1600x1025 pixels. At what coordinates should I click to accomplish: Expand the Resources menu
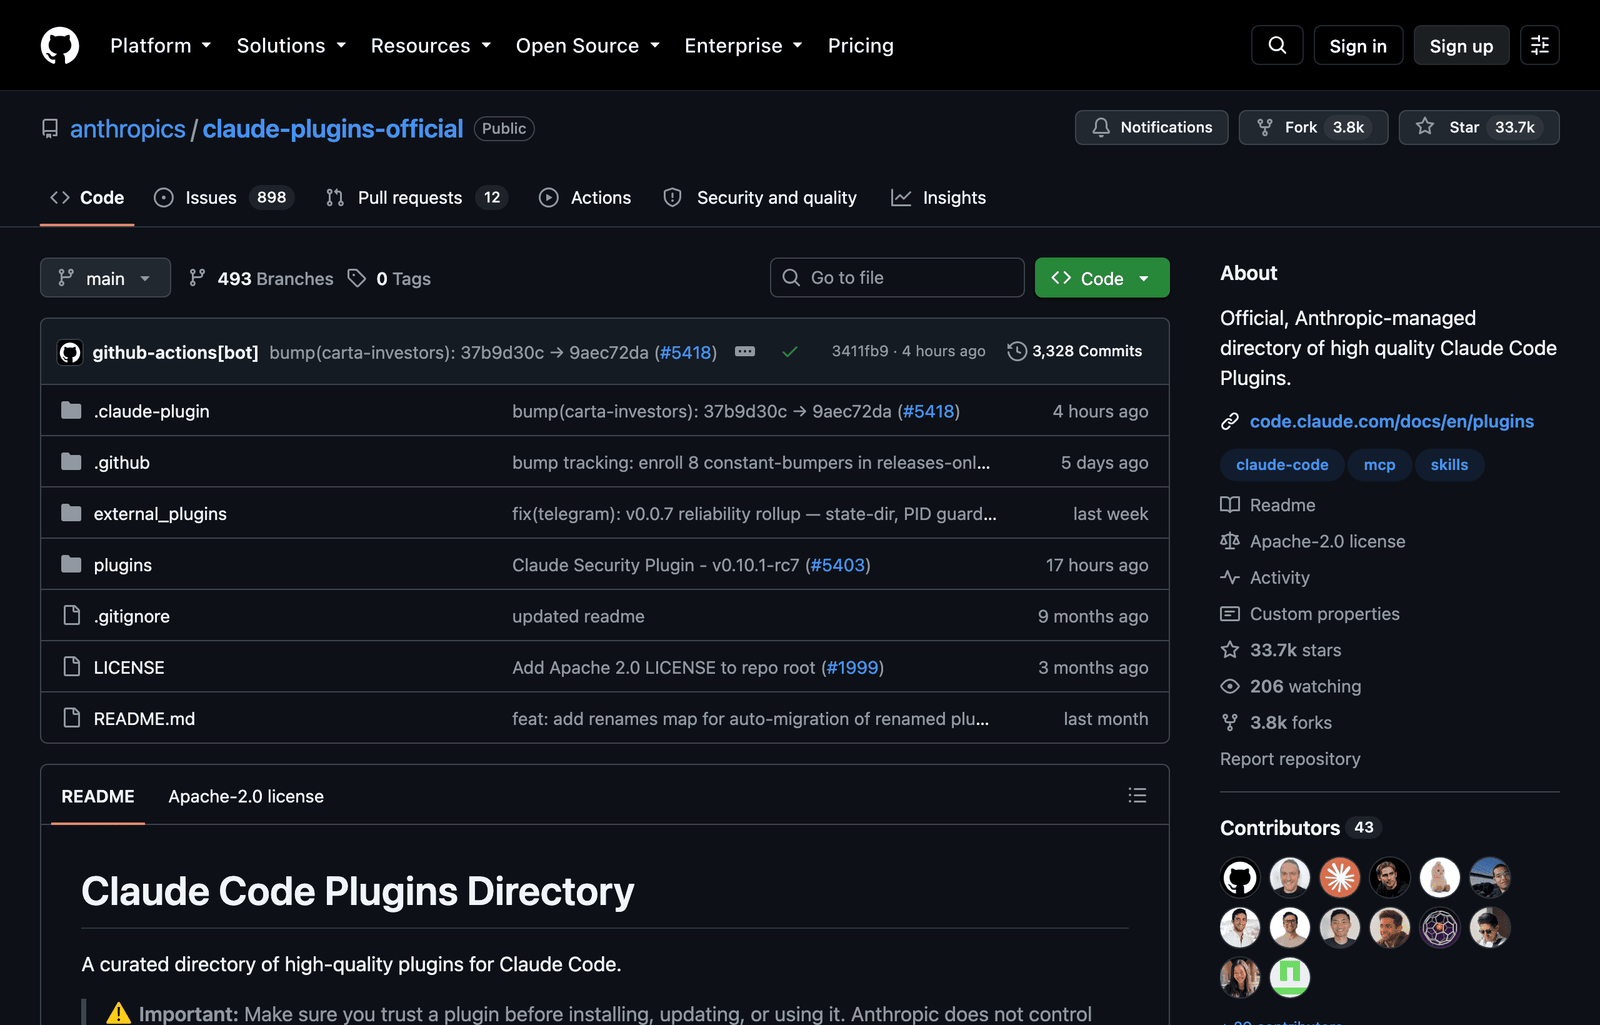click(431, 46)
